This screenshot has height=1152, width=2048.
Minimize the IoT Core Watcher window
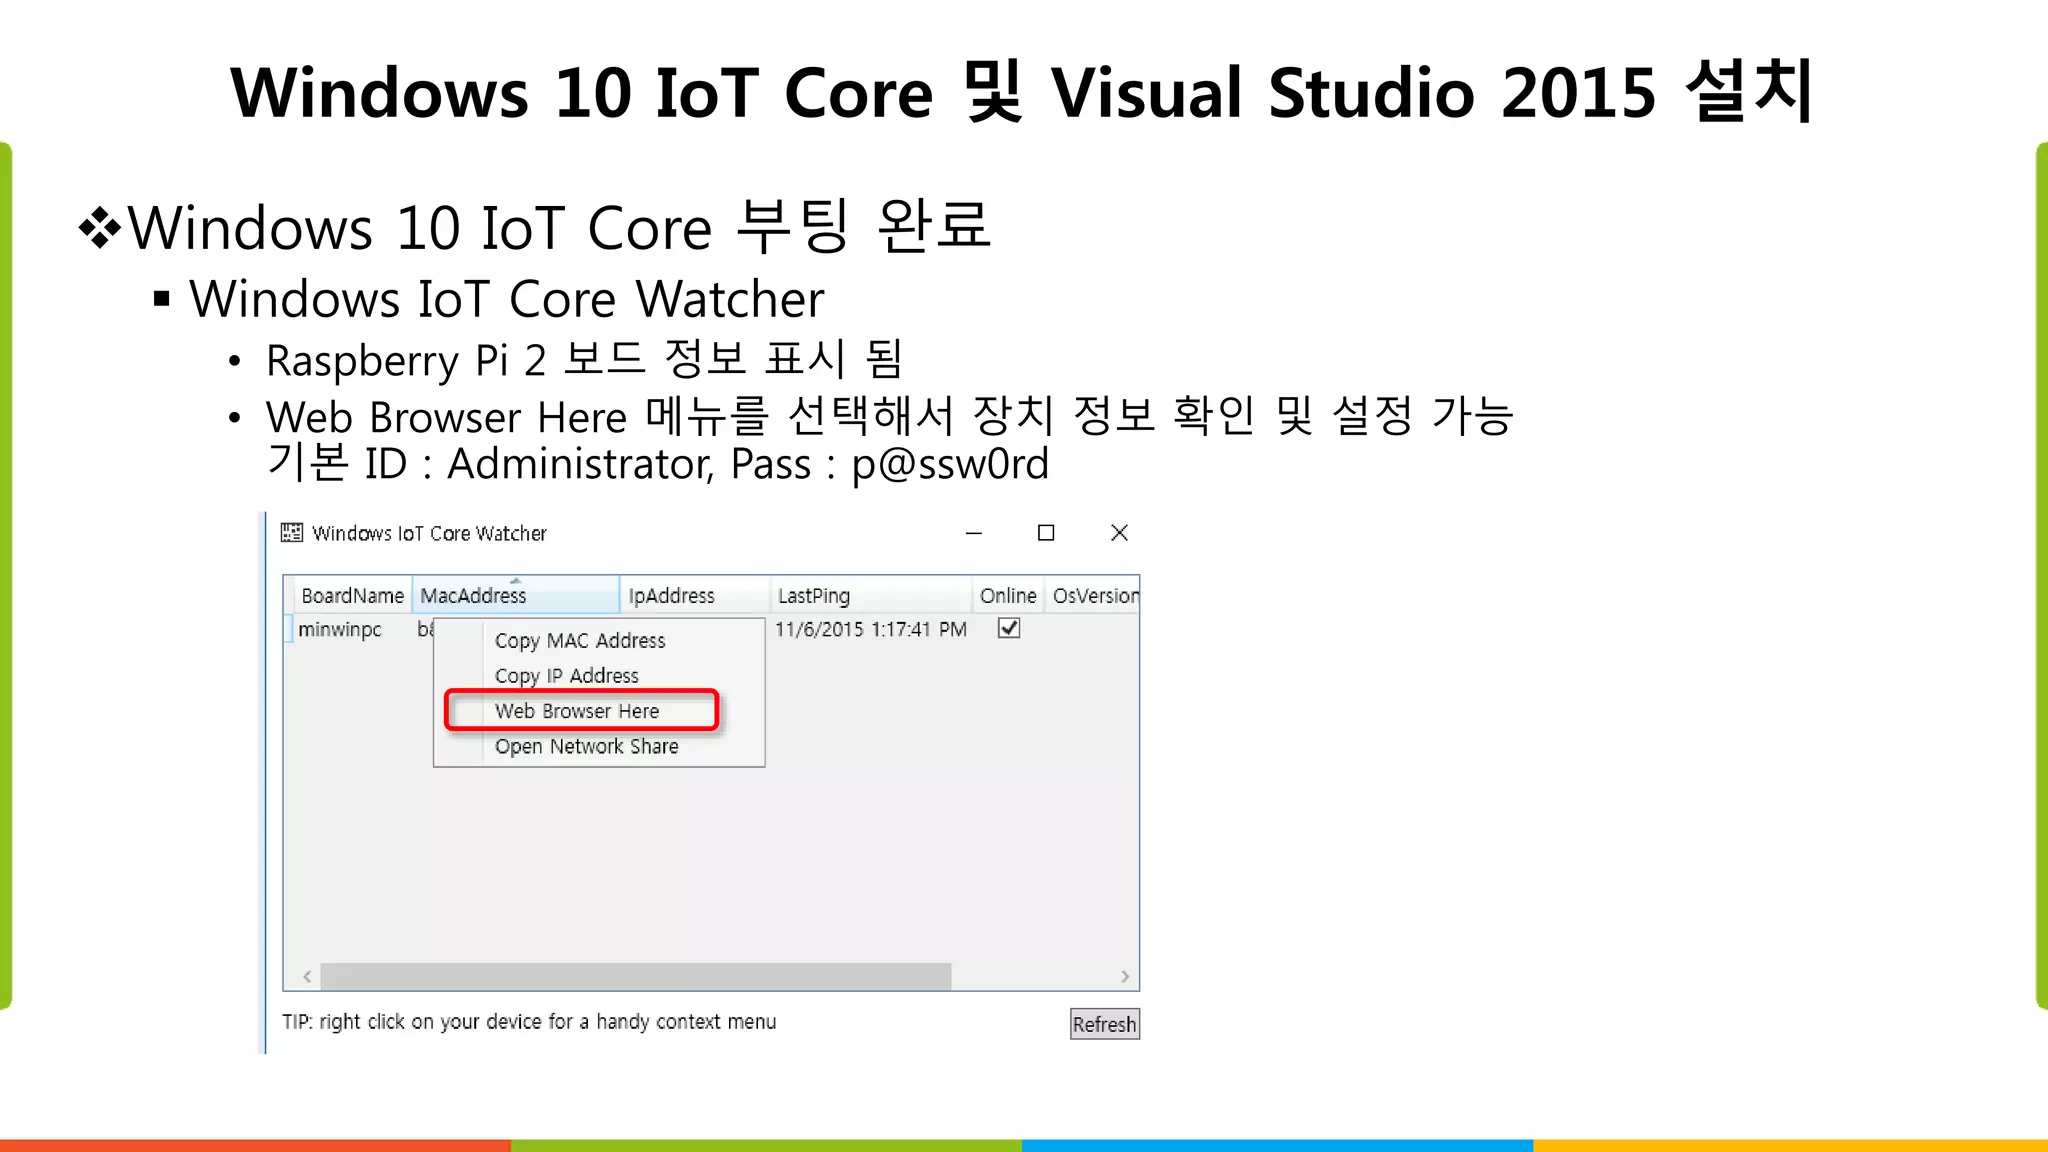coord(974,533)
